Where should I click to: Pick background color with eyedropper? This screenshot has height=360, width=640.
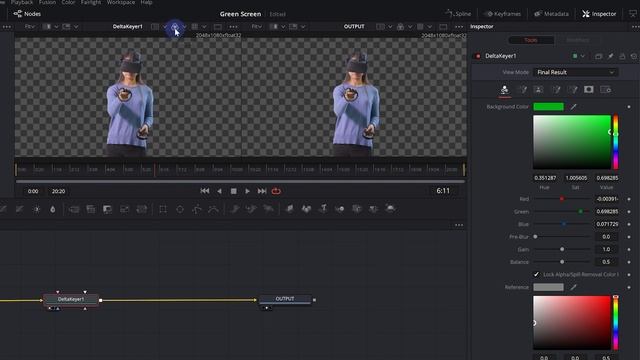click(x=573, y=107)
